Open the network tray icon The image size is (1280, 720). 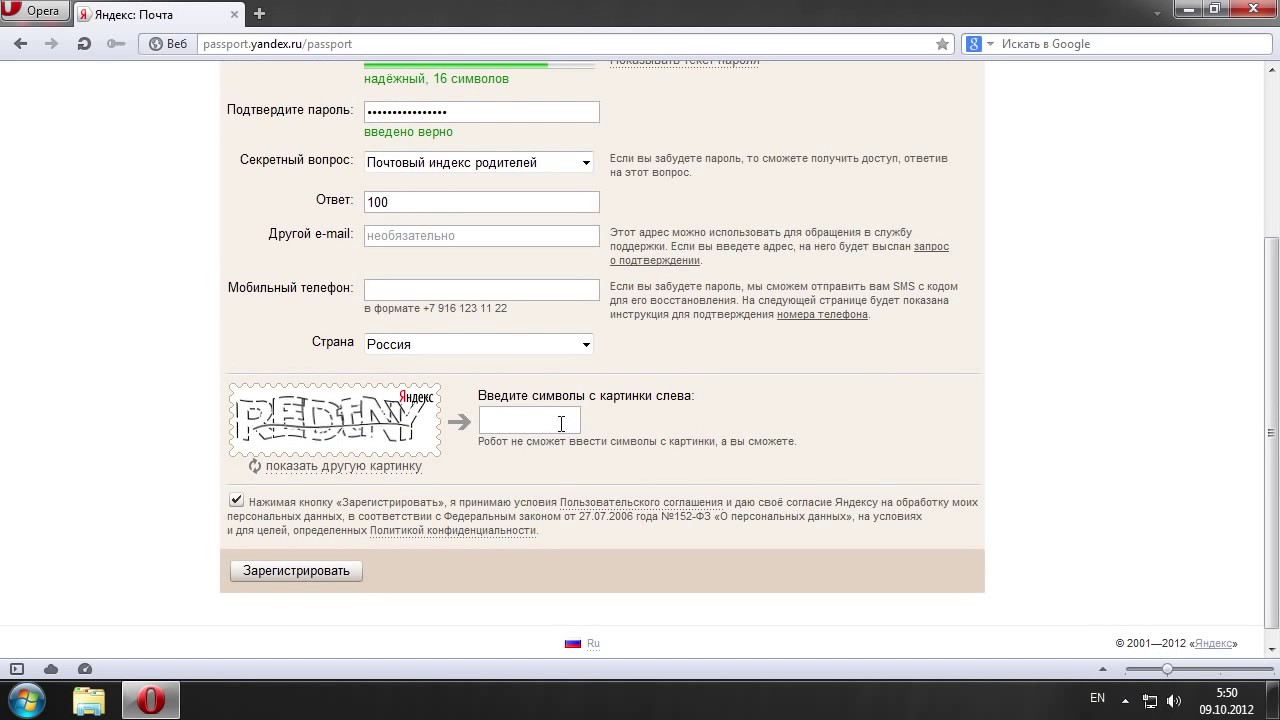1150,701
